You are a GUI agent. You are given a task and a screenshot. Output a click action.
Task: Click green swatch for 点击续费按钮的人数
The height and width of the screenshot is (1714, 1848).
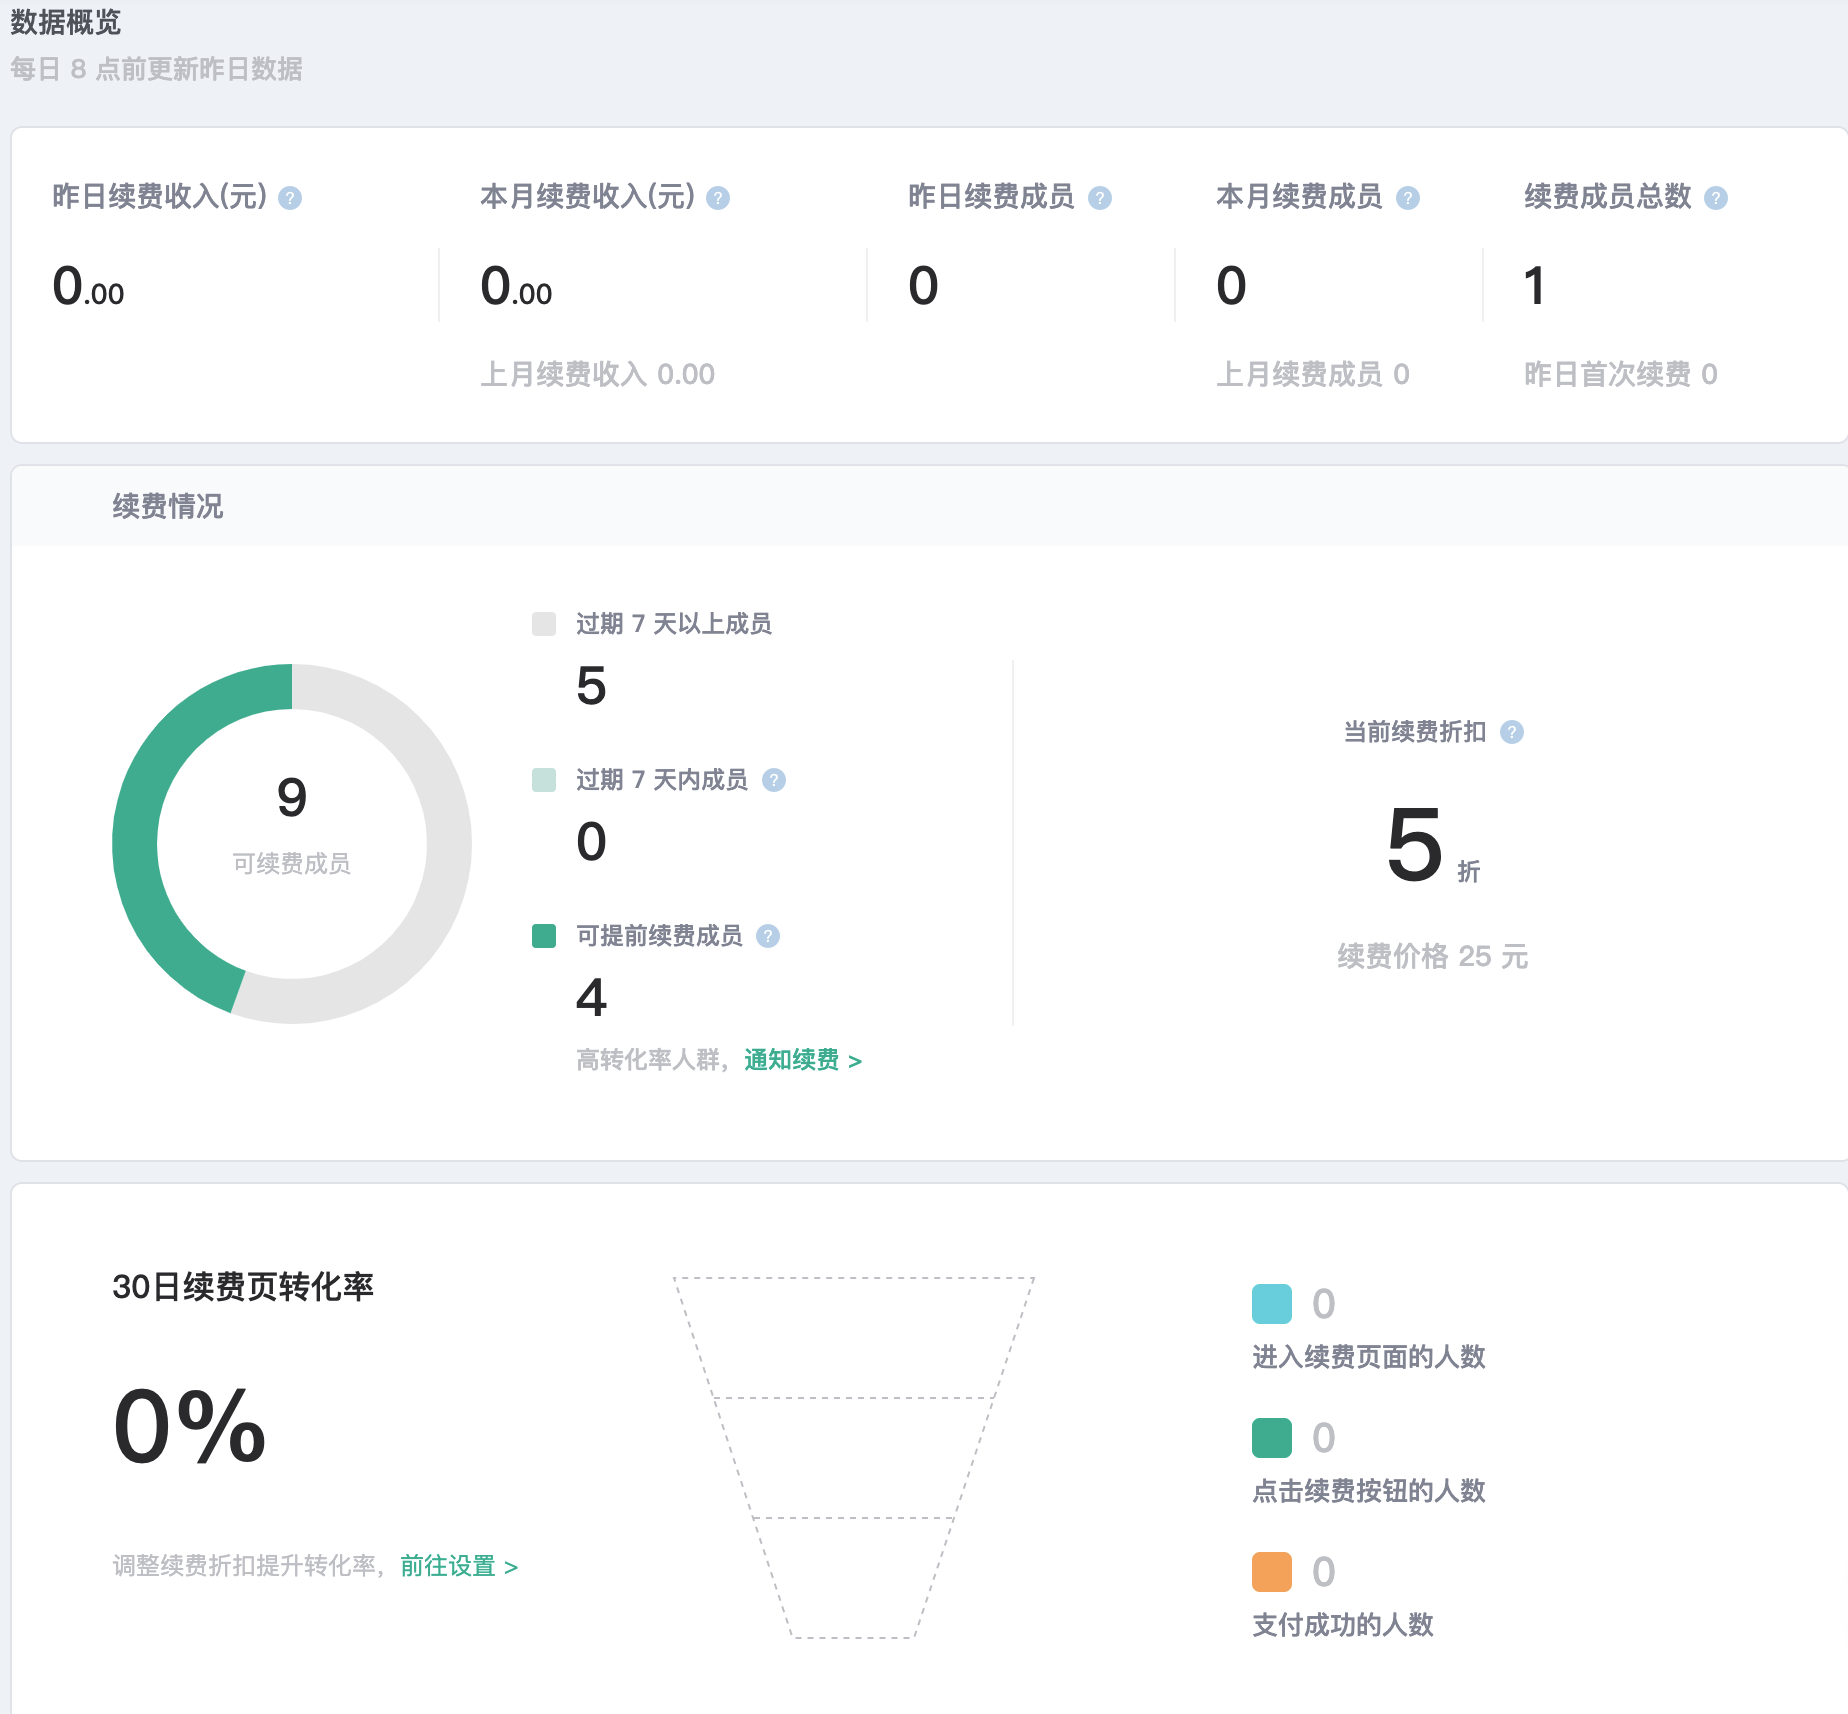pos(1272,1438)
